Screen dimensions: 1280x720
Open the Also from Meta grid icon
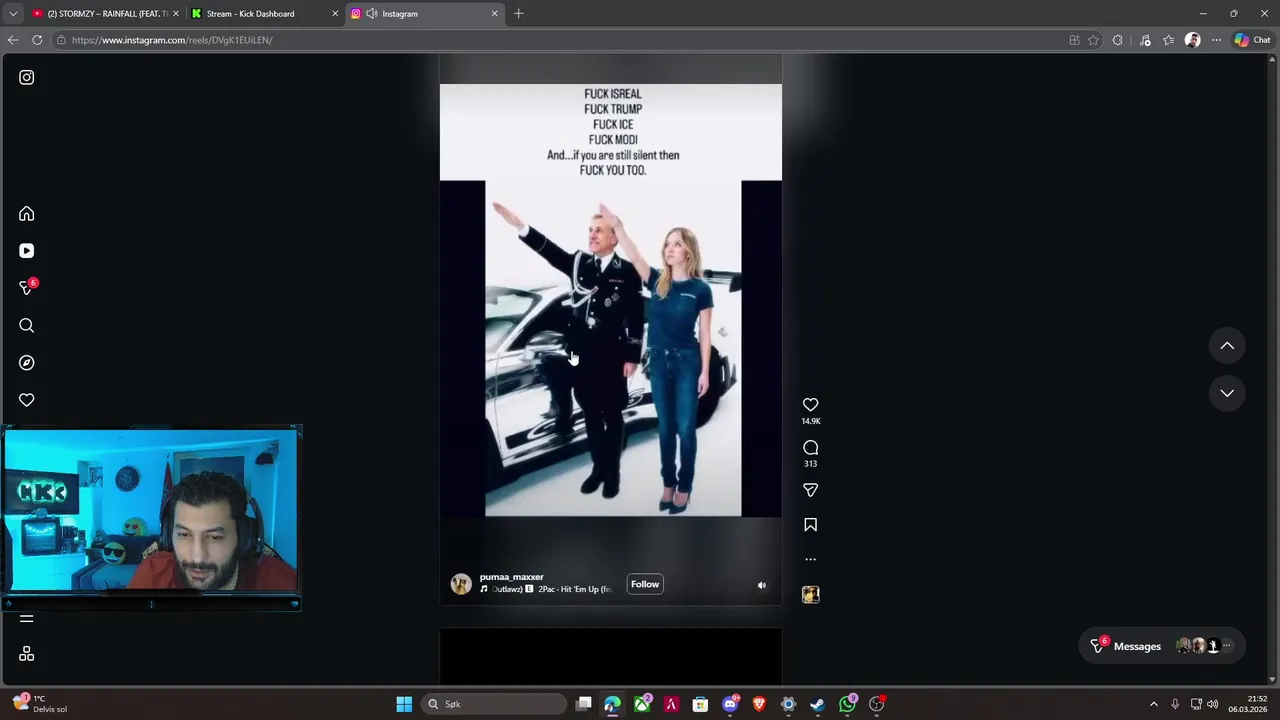point(27,654)
